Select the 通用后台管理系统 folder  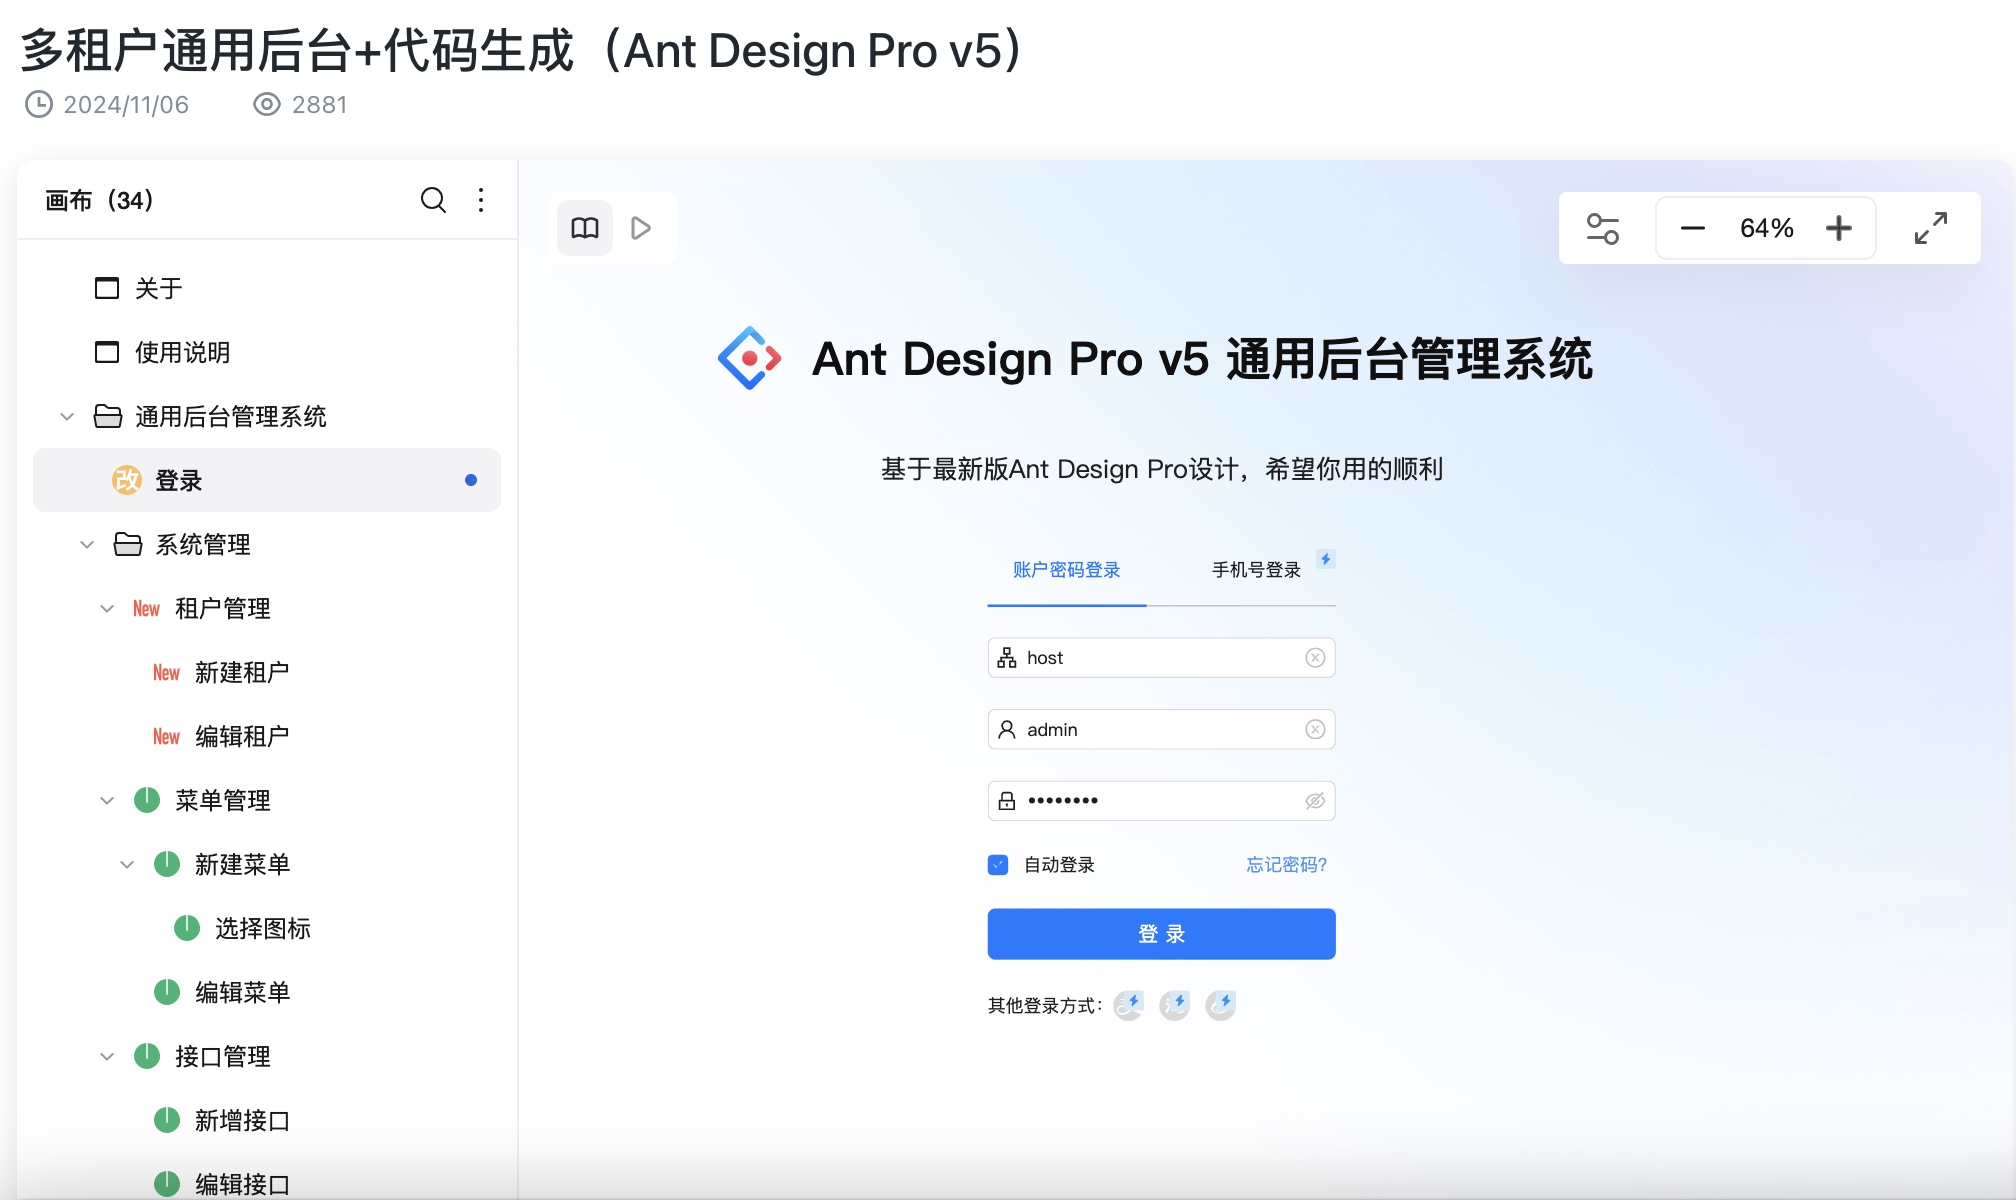(x=231, y=416)
